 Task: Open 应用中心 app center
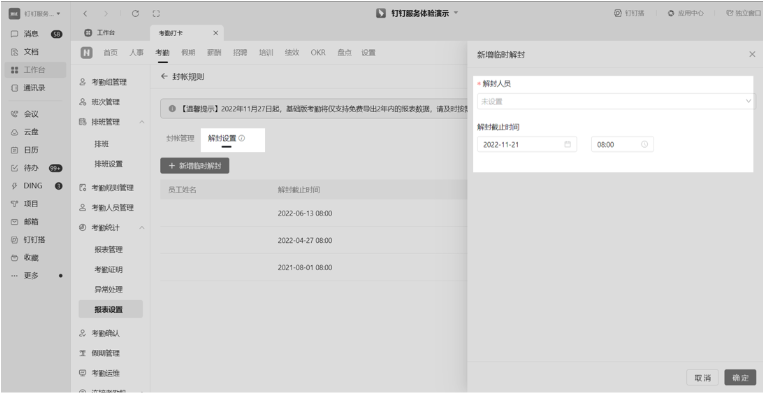click(686, 13)
